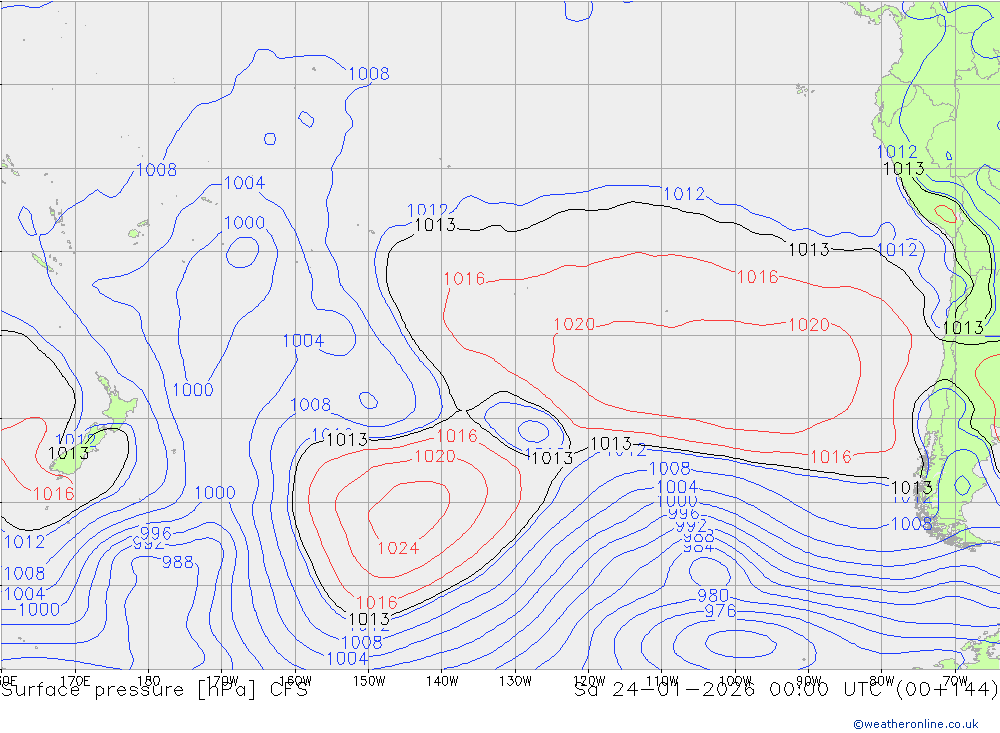Click the 70W longitude label

point(955,681)
